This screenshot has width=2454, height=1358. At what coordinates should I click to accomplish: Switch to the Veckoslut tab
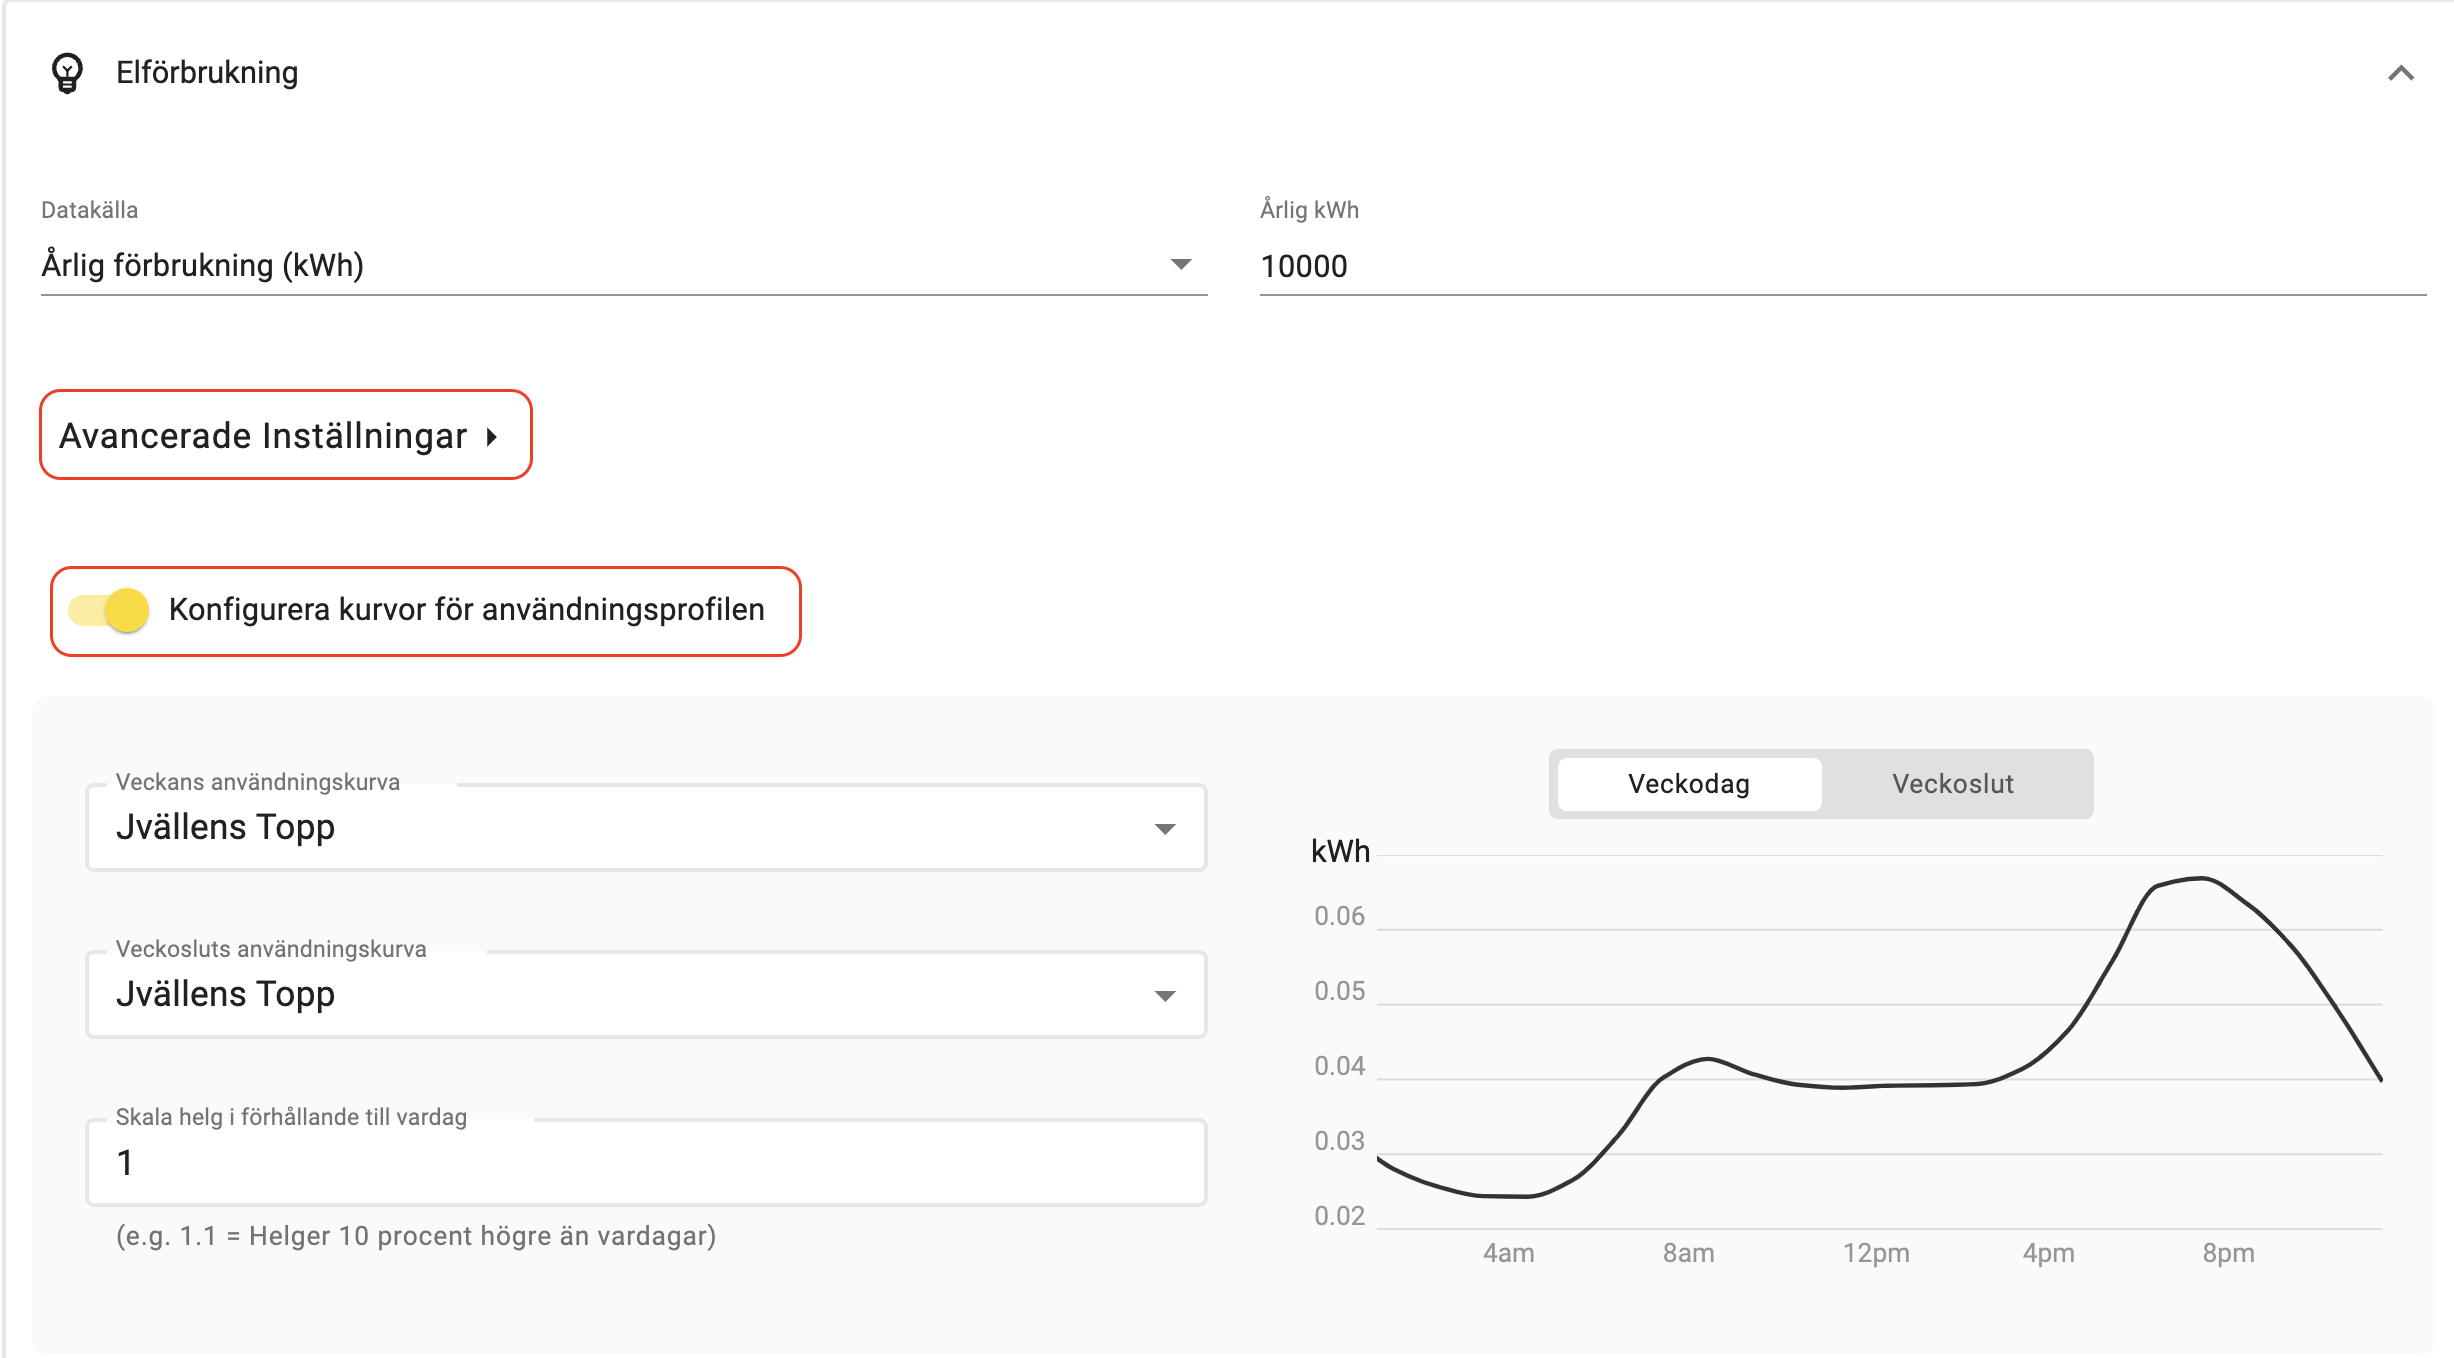click(1953, 784)
